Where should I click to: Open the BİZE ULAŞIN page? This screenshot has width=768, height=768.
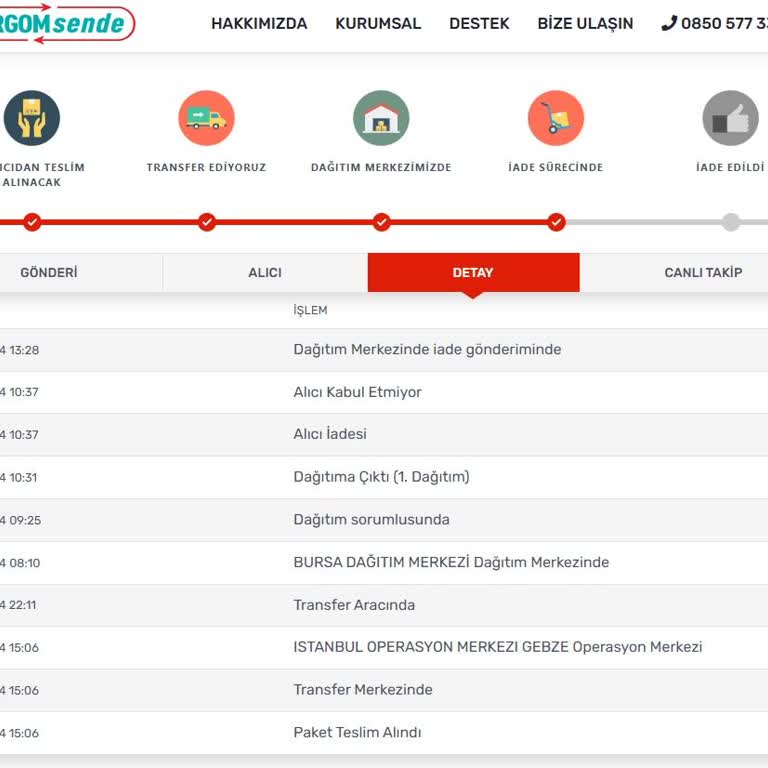pyautogui.click(x=585, y=24)
